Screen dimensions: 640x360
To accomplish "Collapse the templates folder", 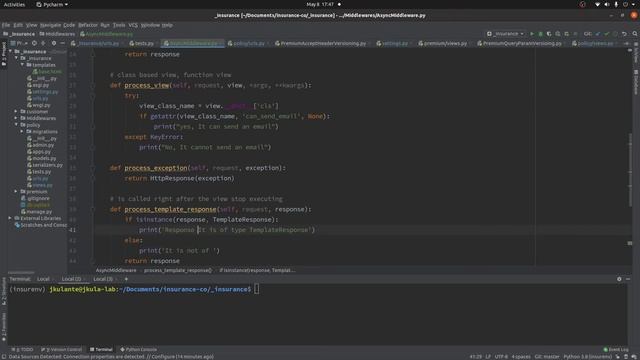I will click(x=22, y=65).
